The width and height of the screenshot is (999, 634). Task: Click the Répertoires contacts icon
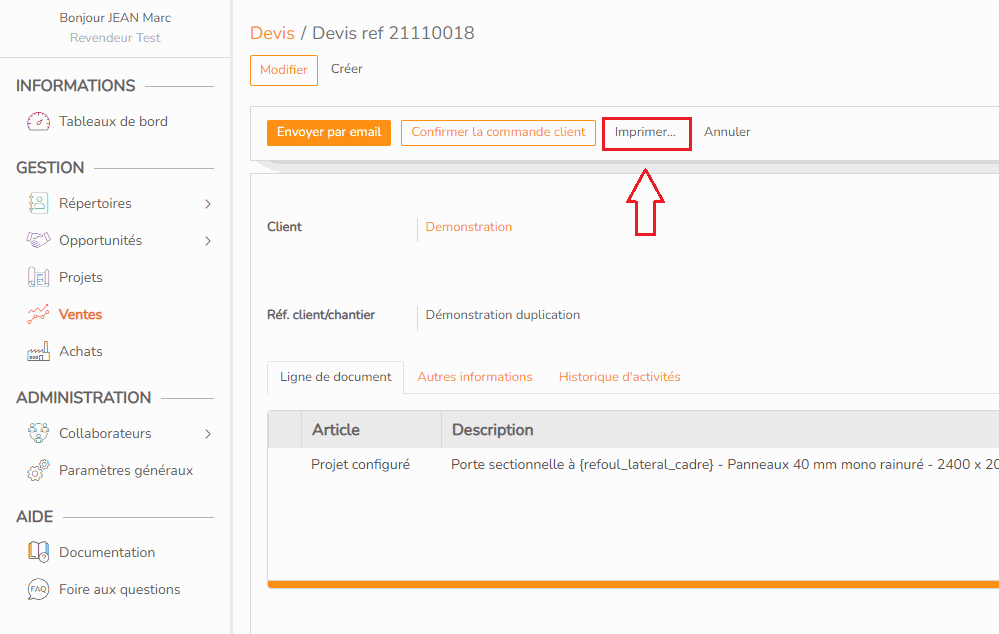[38, 203]
